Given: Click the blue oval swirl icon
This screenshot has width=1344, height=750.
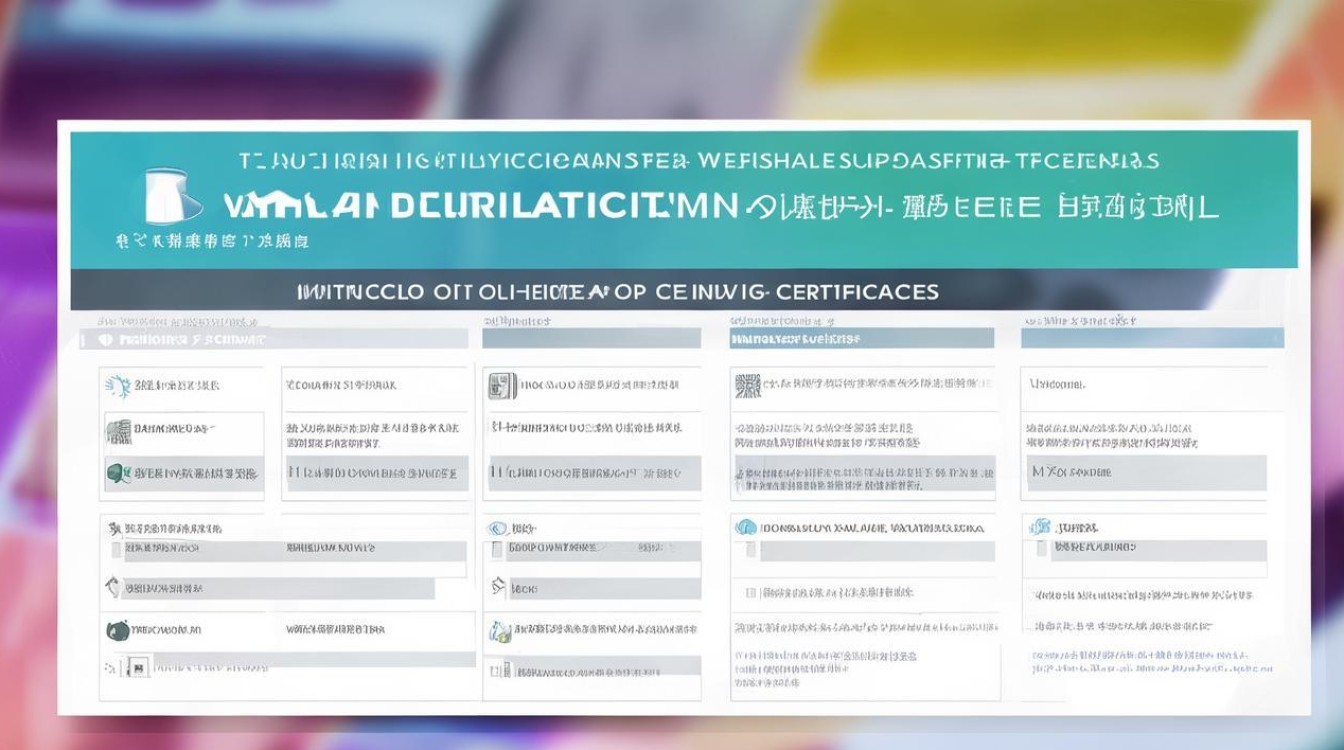Looking at the screenshot, I should coord(497,528).
